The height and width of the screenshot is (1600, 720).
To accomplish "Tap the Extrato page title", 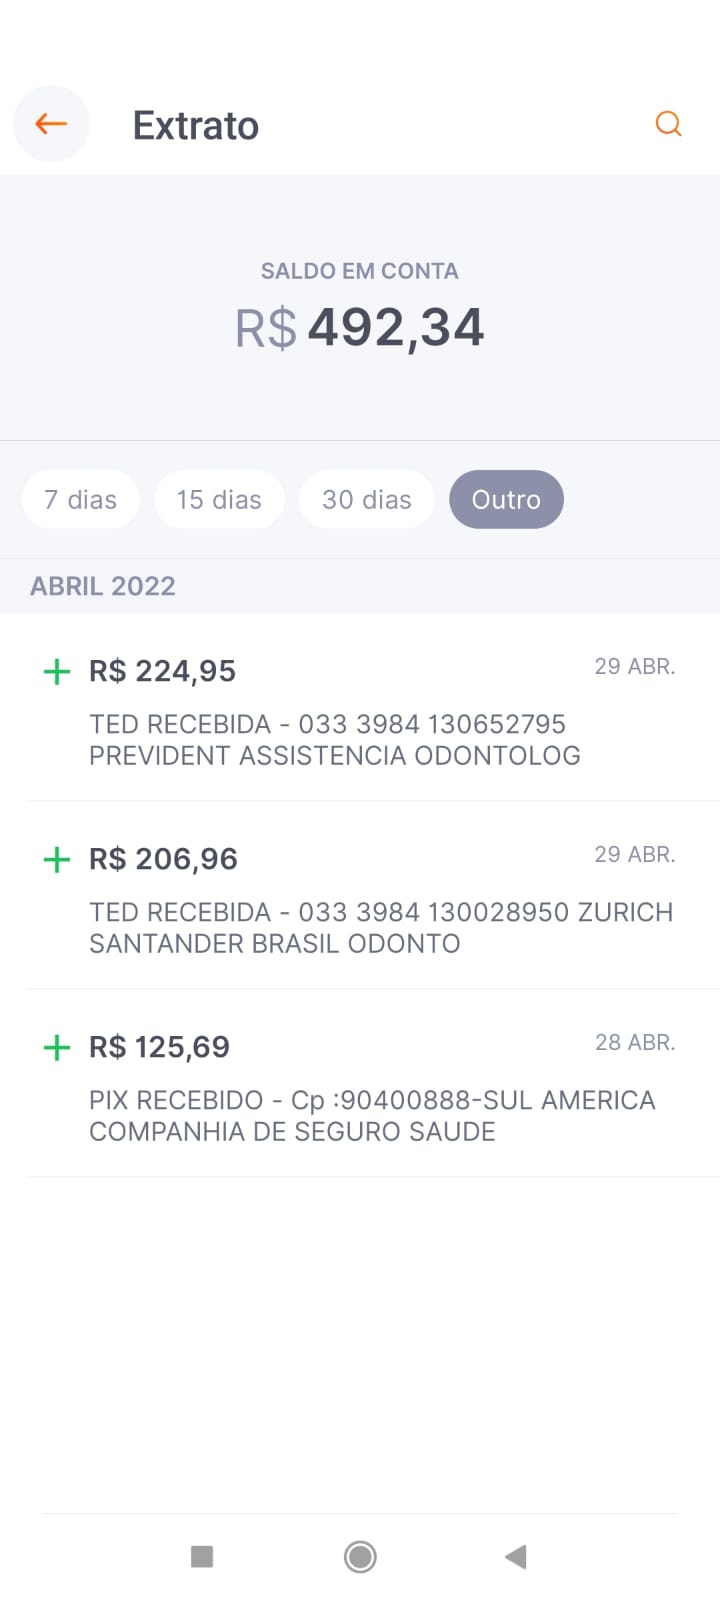I will pyautogui.click(x=196, y=126).
